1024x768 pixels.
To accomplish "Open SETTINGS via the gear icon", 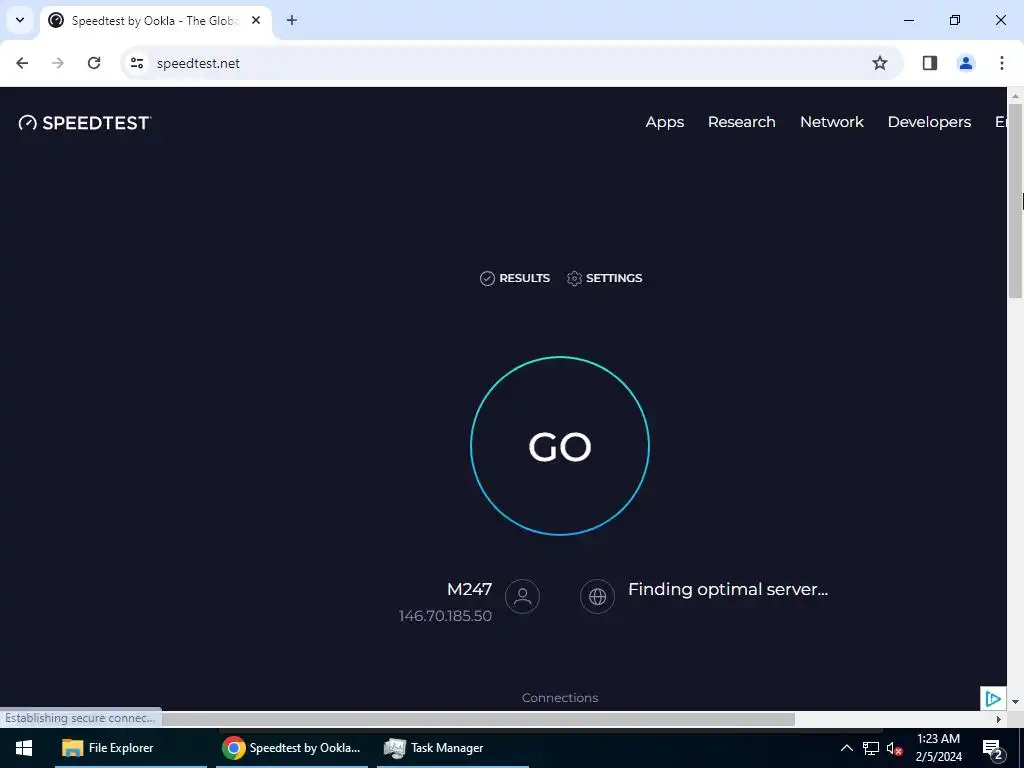I will point(604,278).
